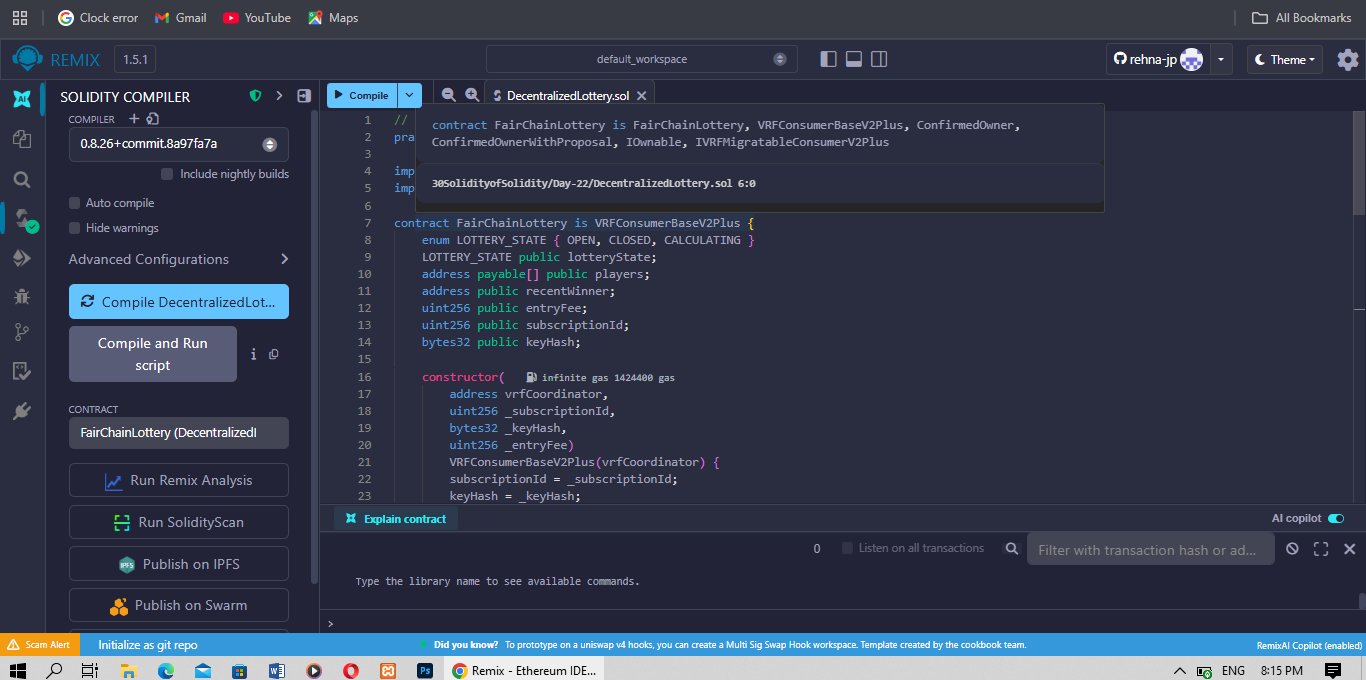The height and width of the screenshot is (680, 1366).
Task: Open the Search in files sidebar icon
Action: click(x=21, y=180)
